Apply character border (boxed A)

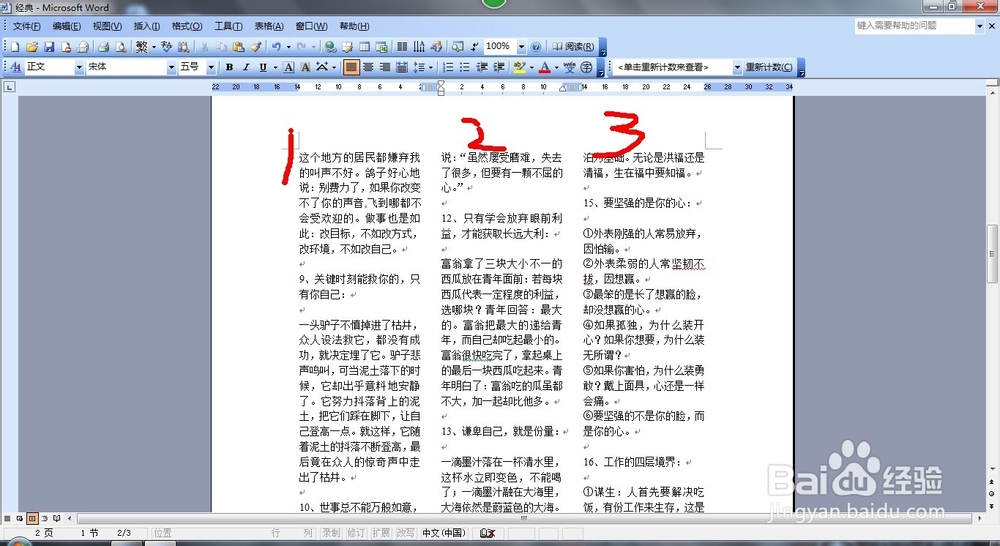[x=288, y=67]
